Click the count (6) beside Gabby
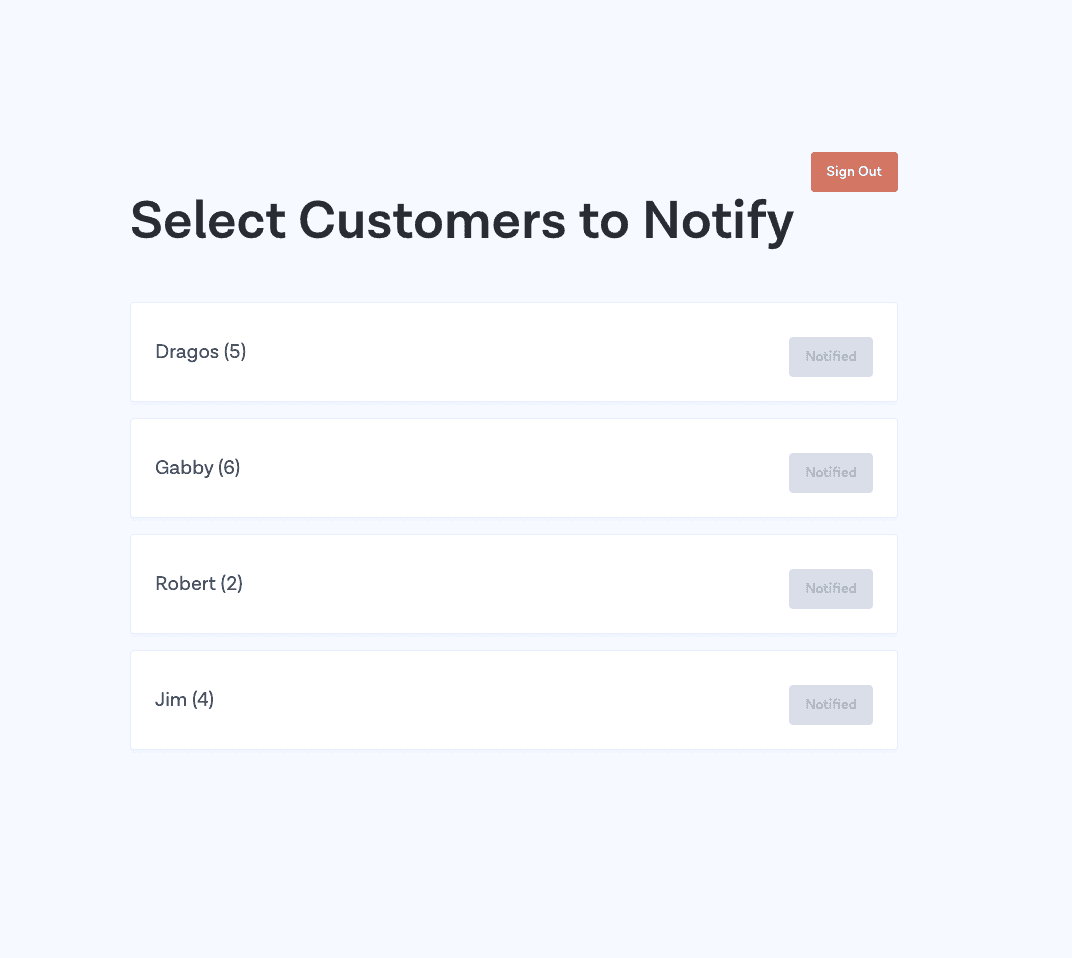The height and width of the screenshot is (958, 1072). (229, 468)
